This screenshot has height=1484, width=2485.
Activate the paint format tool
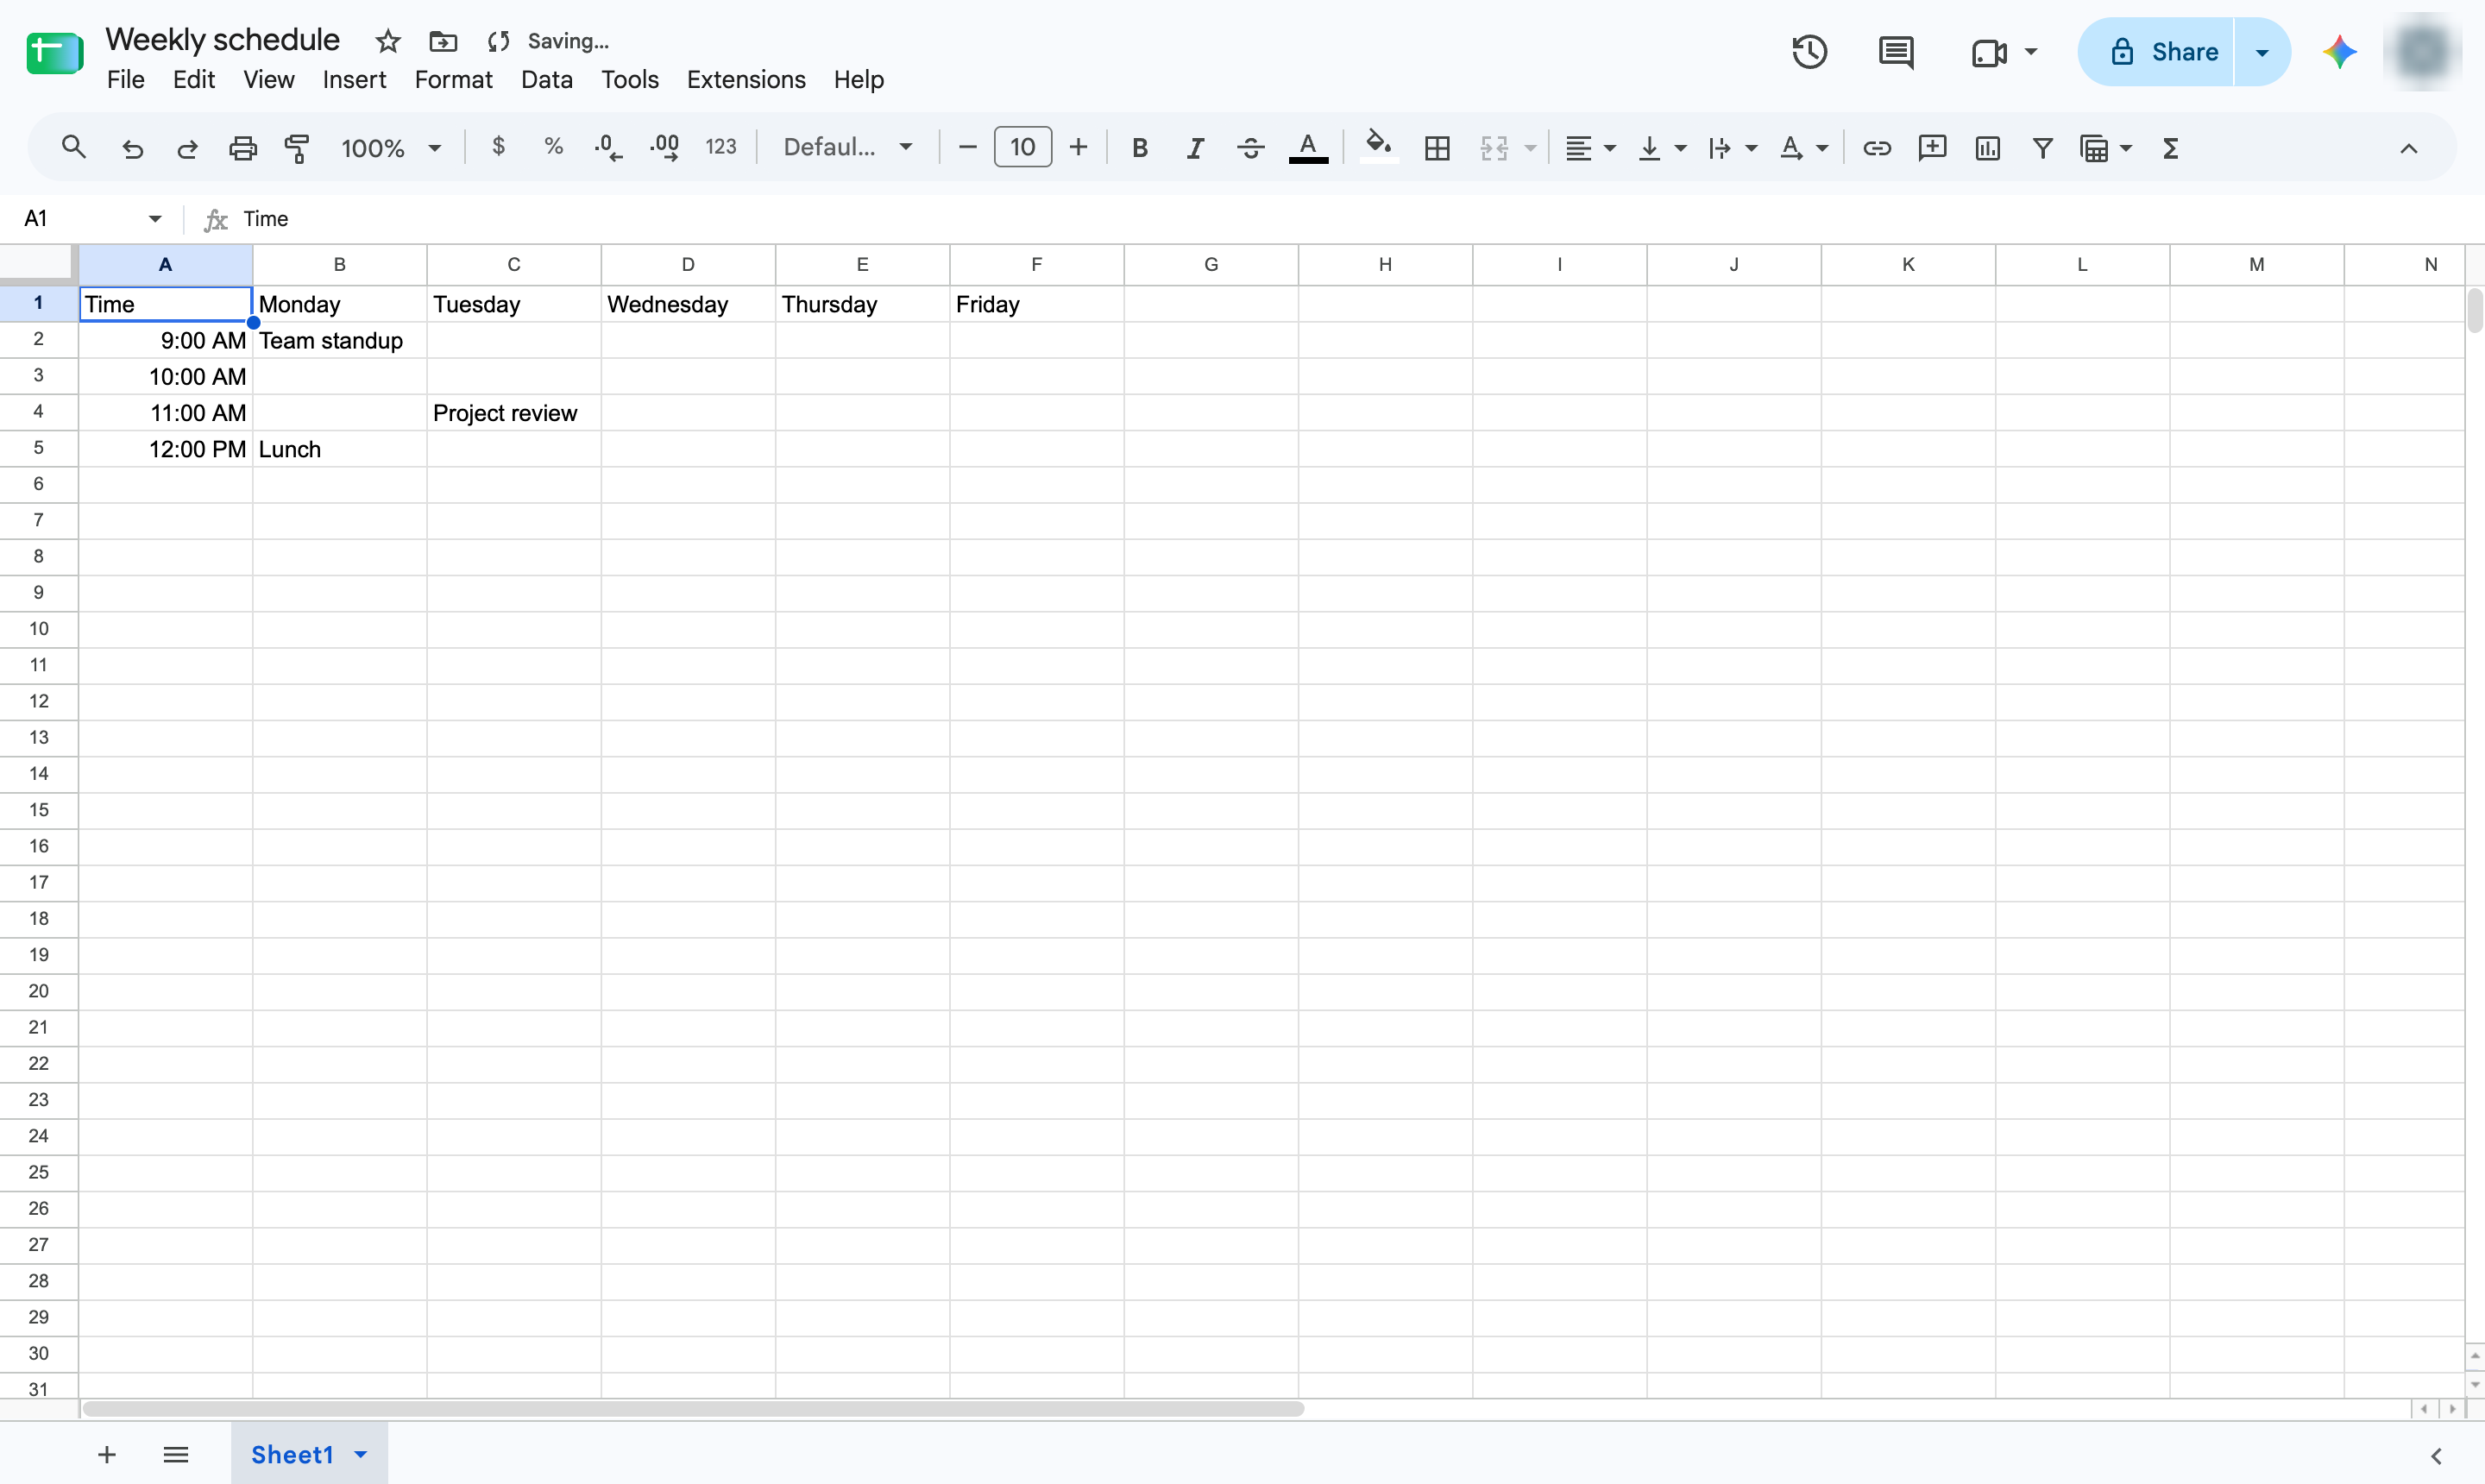(297, 148)
